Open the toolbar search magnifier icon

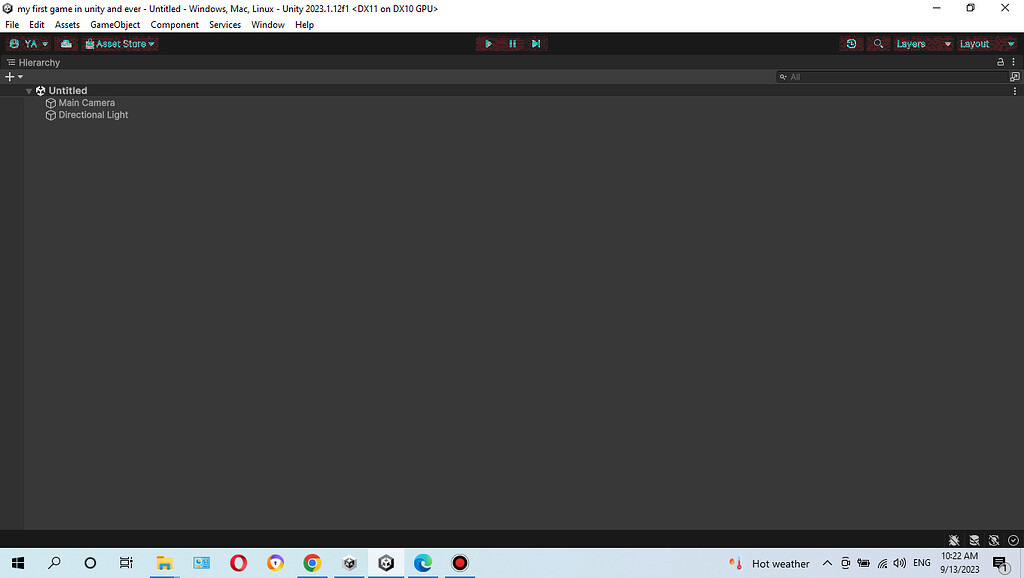[x=878, y=43]
